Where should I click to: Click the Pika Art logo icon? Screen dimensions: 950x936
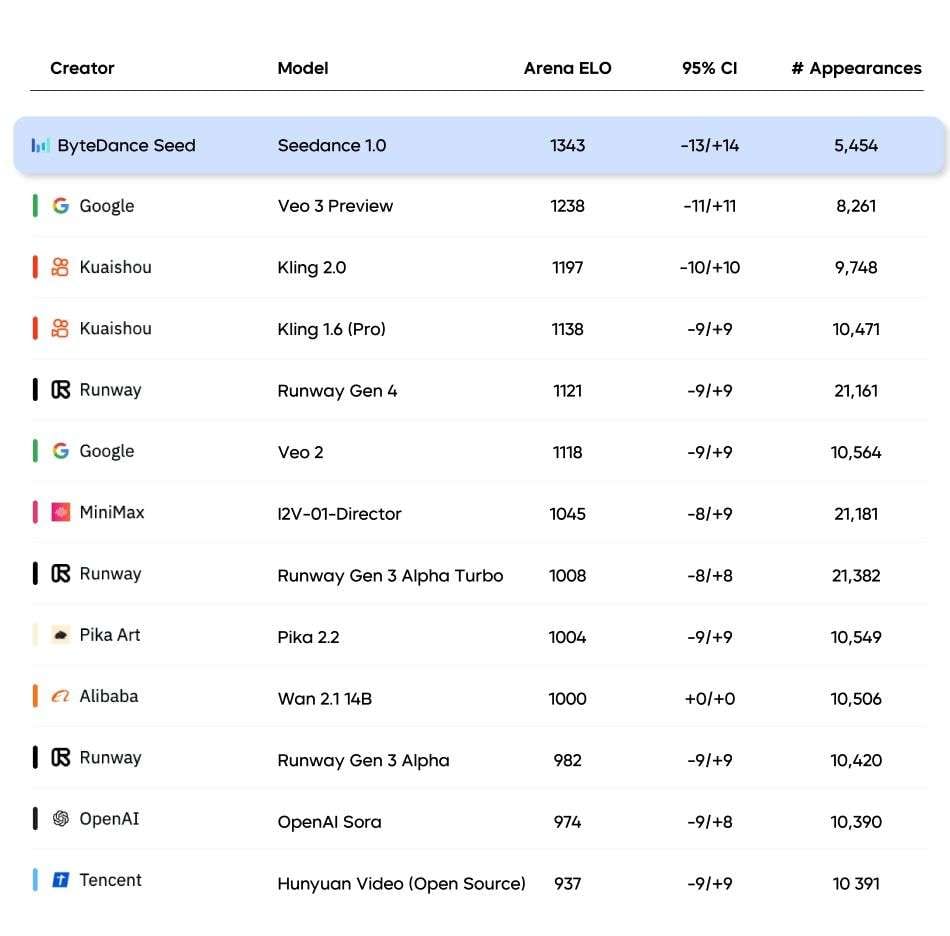[x=61, y=635]
